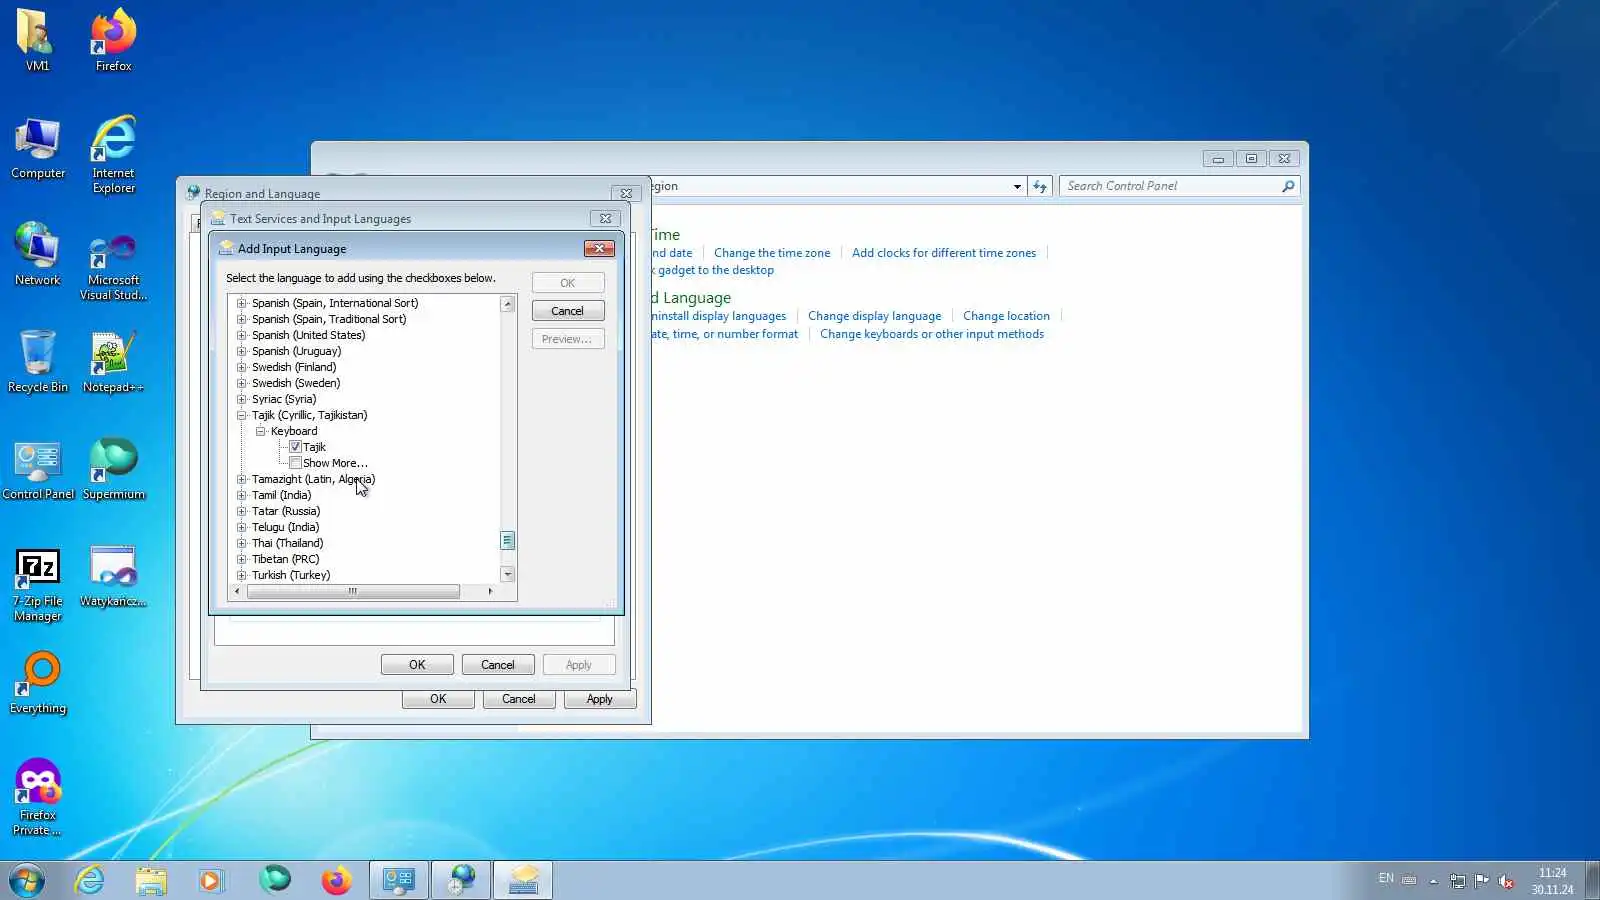
Task: Select the Firefox Private desktop shortcut
Action: [x=37, y=798]
